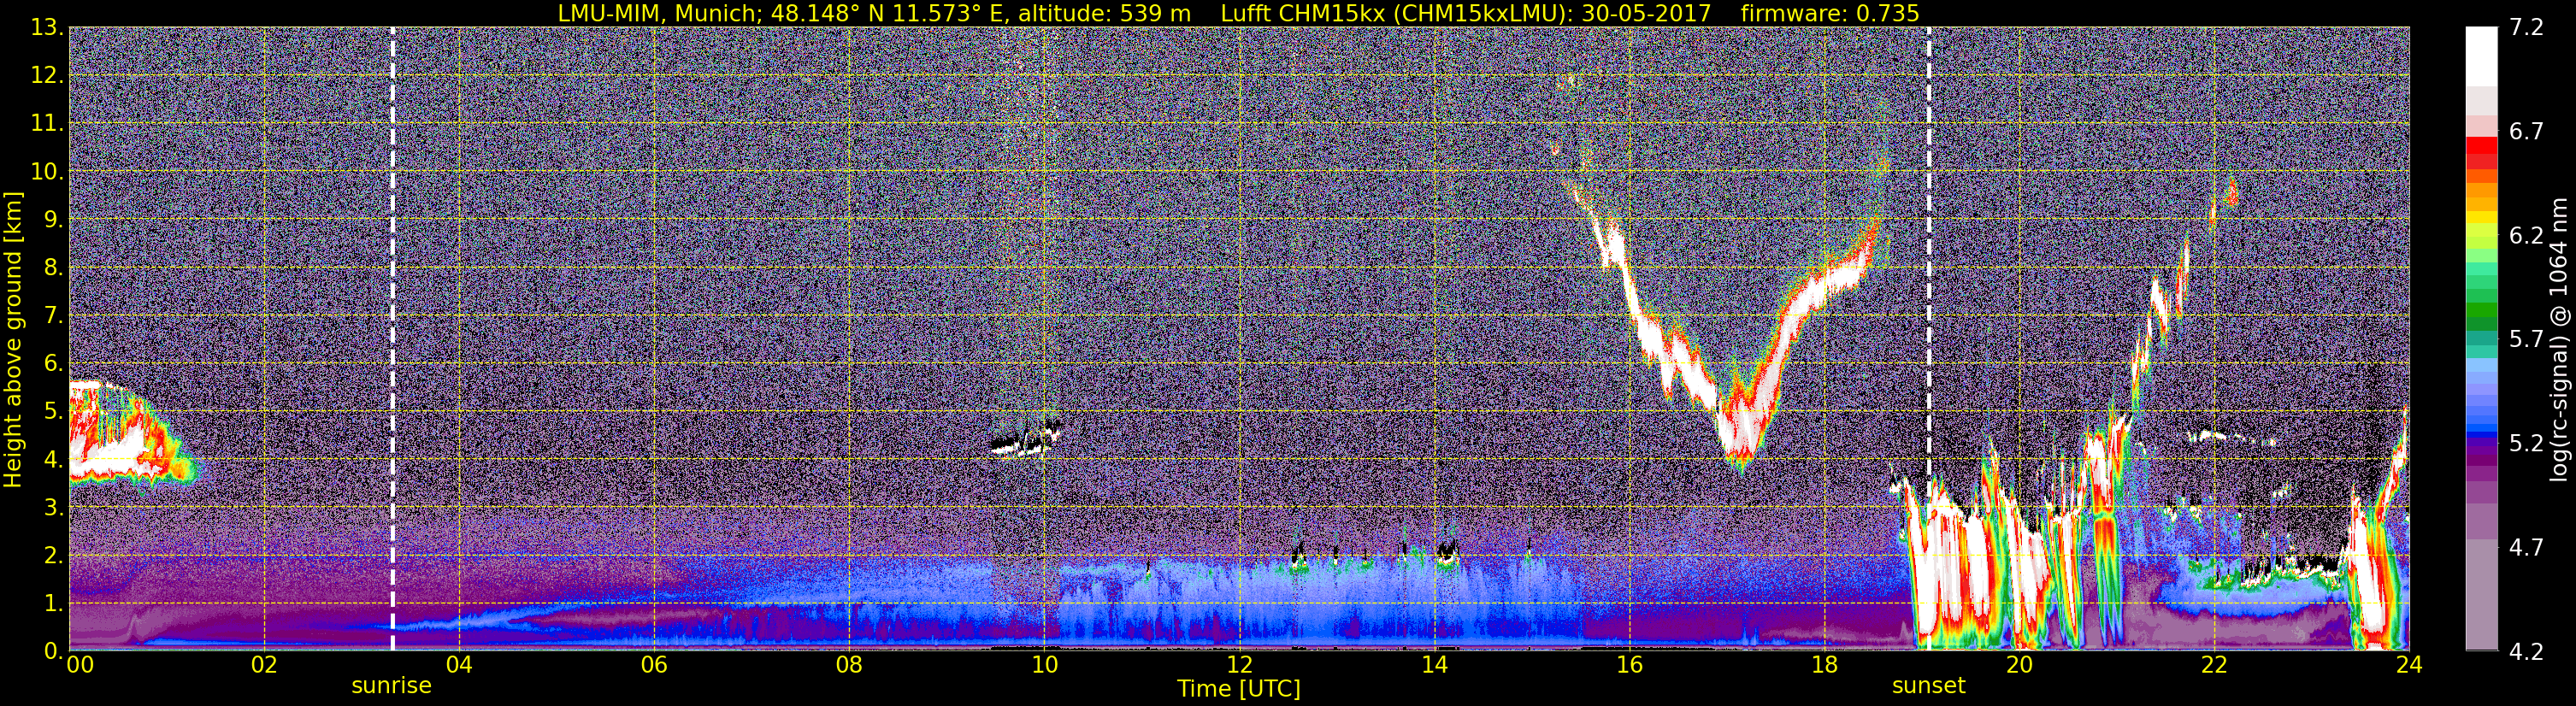Click the x-axis tick label '12'
This screenshot has height=706, width=2576.
click(1239, 665)
